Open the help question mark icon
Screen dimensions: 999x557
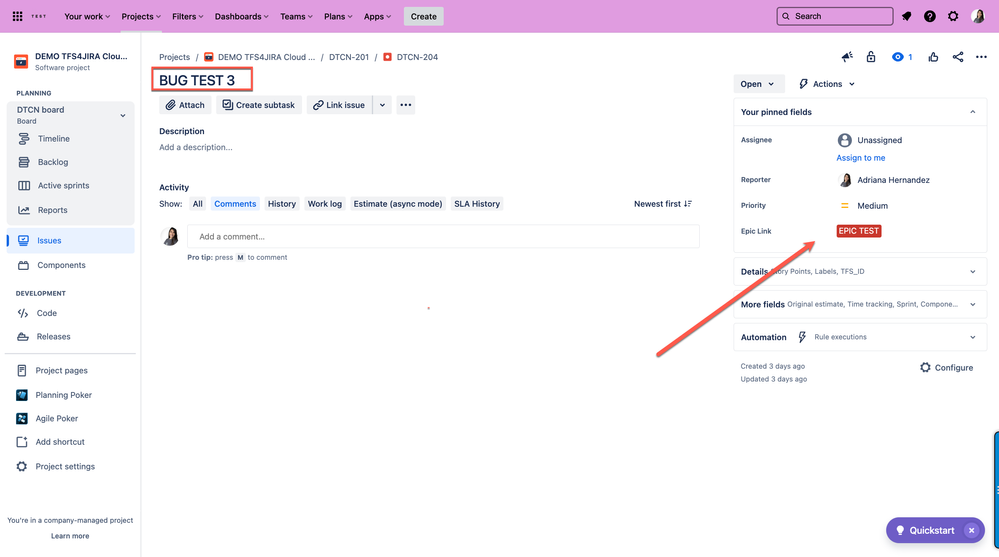pyautogui.click(x=930, y=17)
